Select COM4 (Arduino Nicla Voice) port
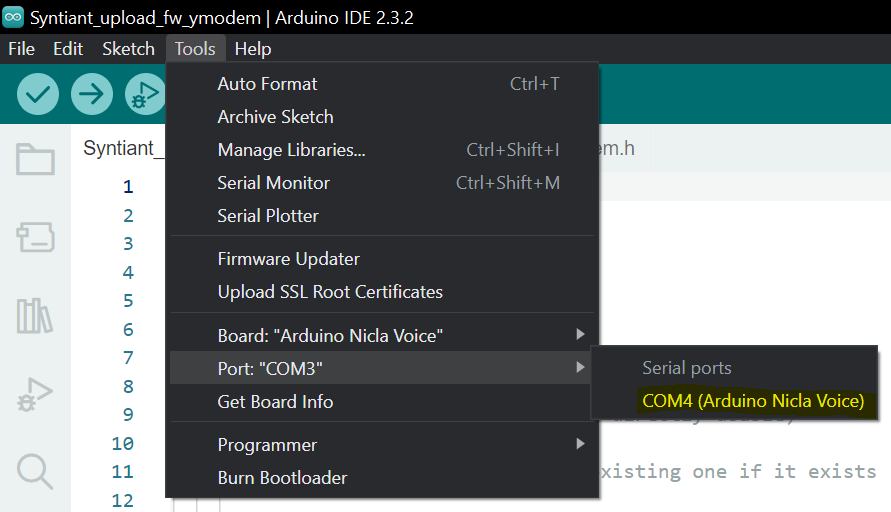The image size is (891, 512). tap(752, 401)
